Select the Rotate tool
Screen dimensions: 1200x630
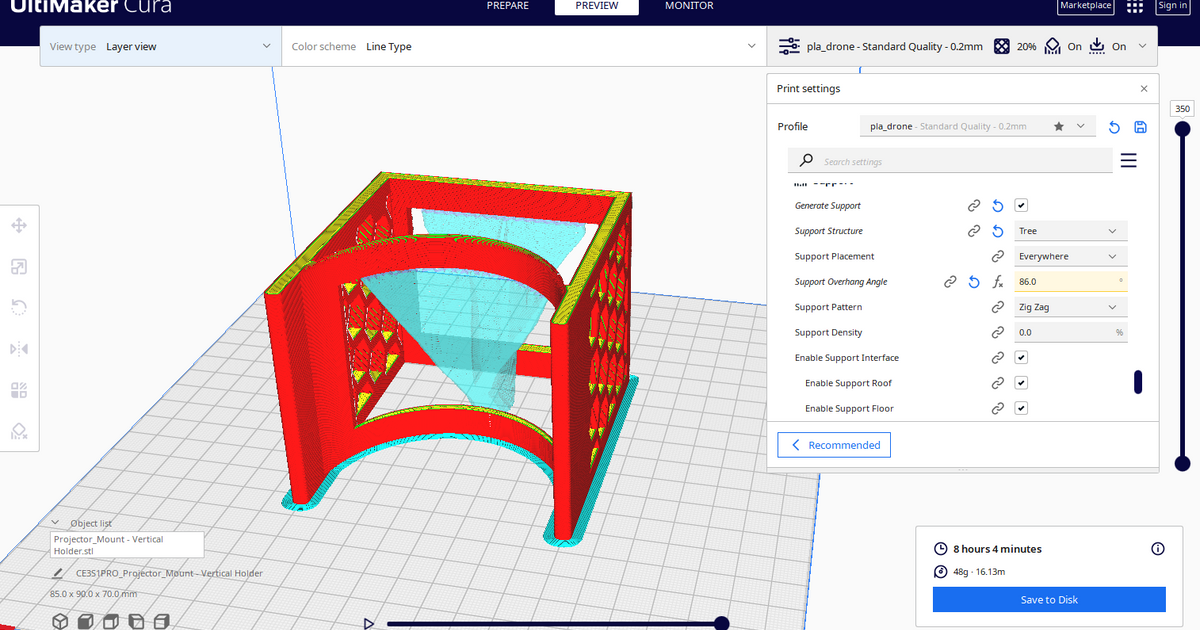coord(18,307)
